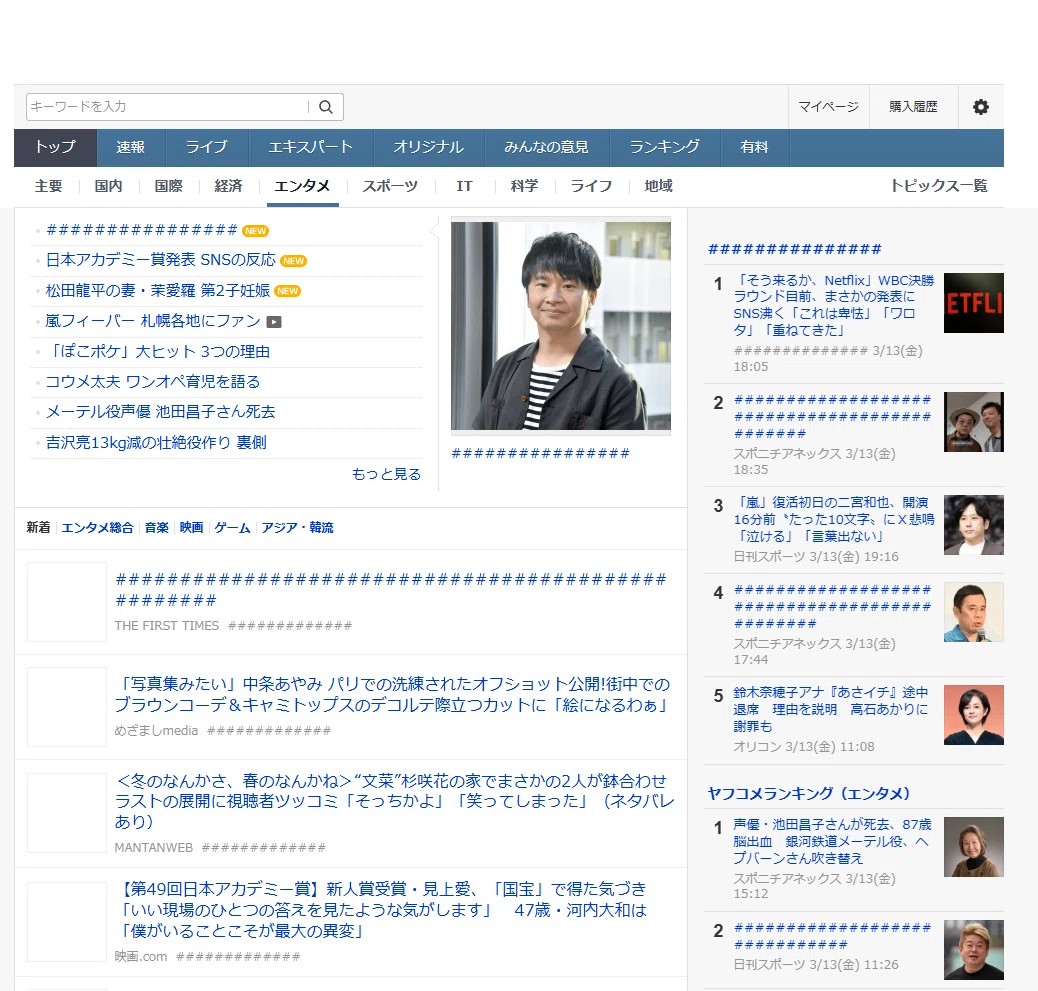Go to the みんなの意見 tab
Viewport: 1038px width, 991px height.
coord(547,148)
